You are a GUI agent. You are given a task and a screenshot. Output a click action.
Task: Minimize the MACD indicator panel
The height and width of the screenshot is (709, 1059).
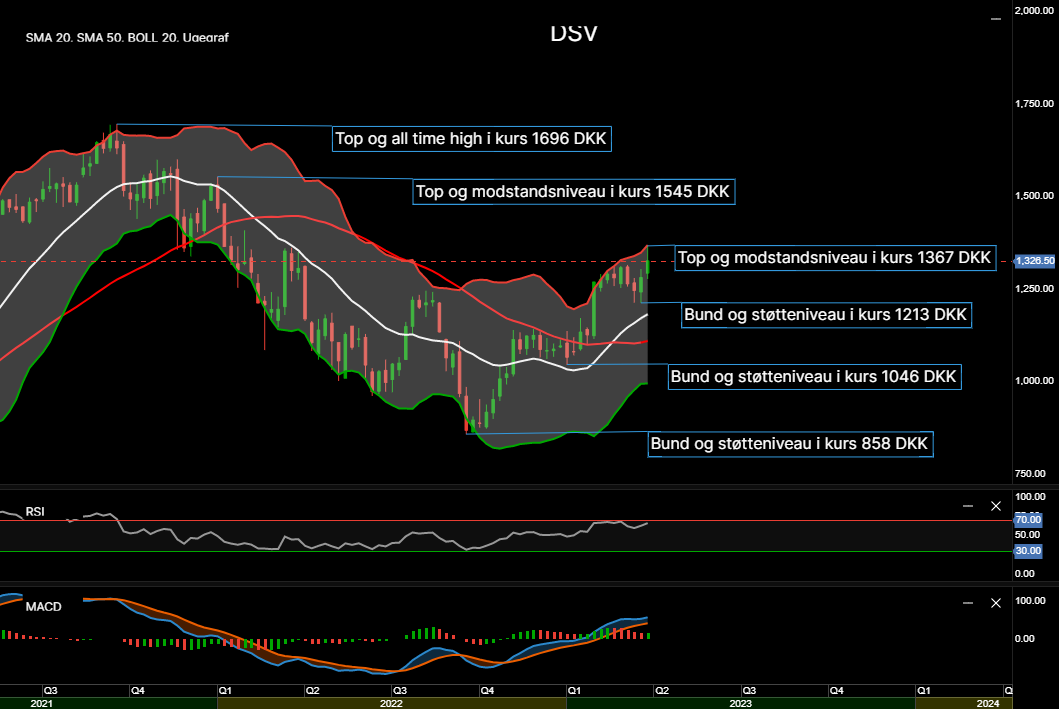[x=968, y=603]
